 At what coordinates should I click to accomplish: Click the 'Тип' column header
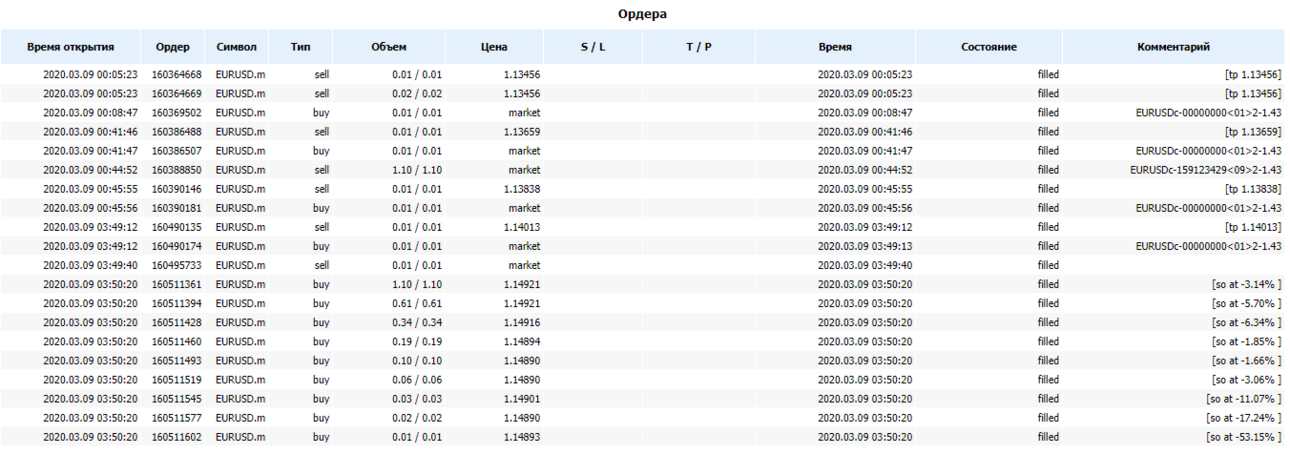(x=300, y=47)
